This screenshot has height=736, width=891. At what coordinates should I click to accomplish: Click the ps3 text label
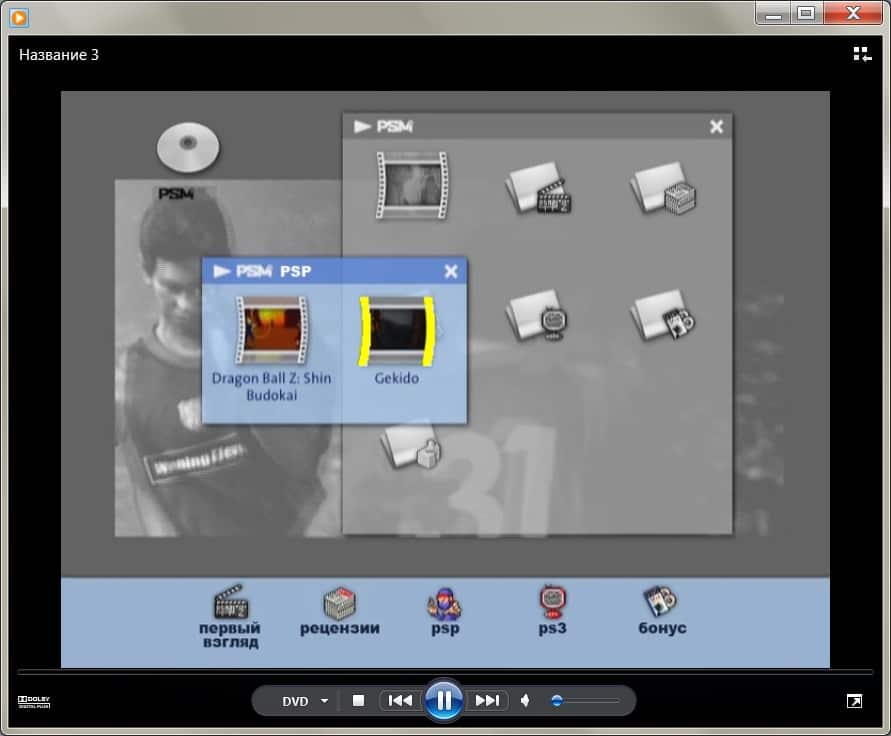click(552, 629)
